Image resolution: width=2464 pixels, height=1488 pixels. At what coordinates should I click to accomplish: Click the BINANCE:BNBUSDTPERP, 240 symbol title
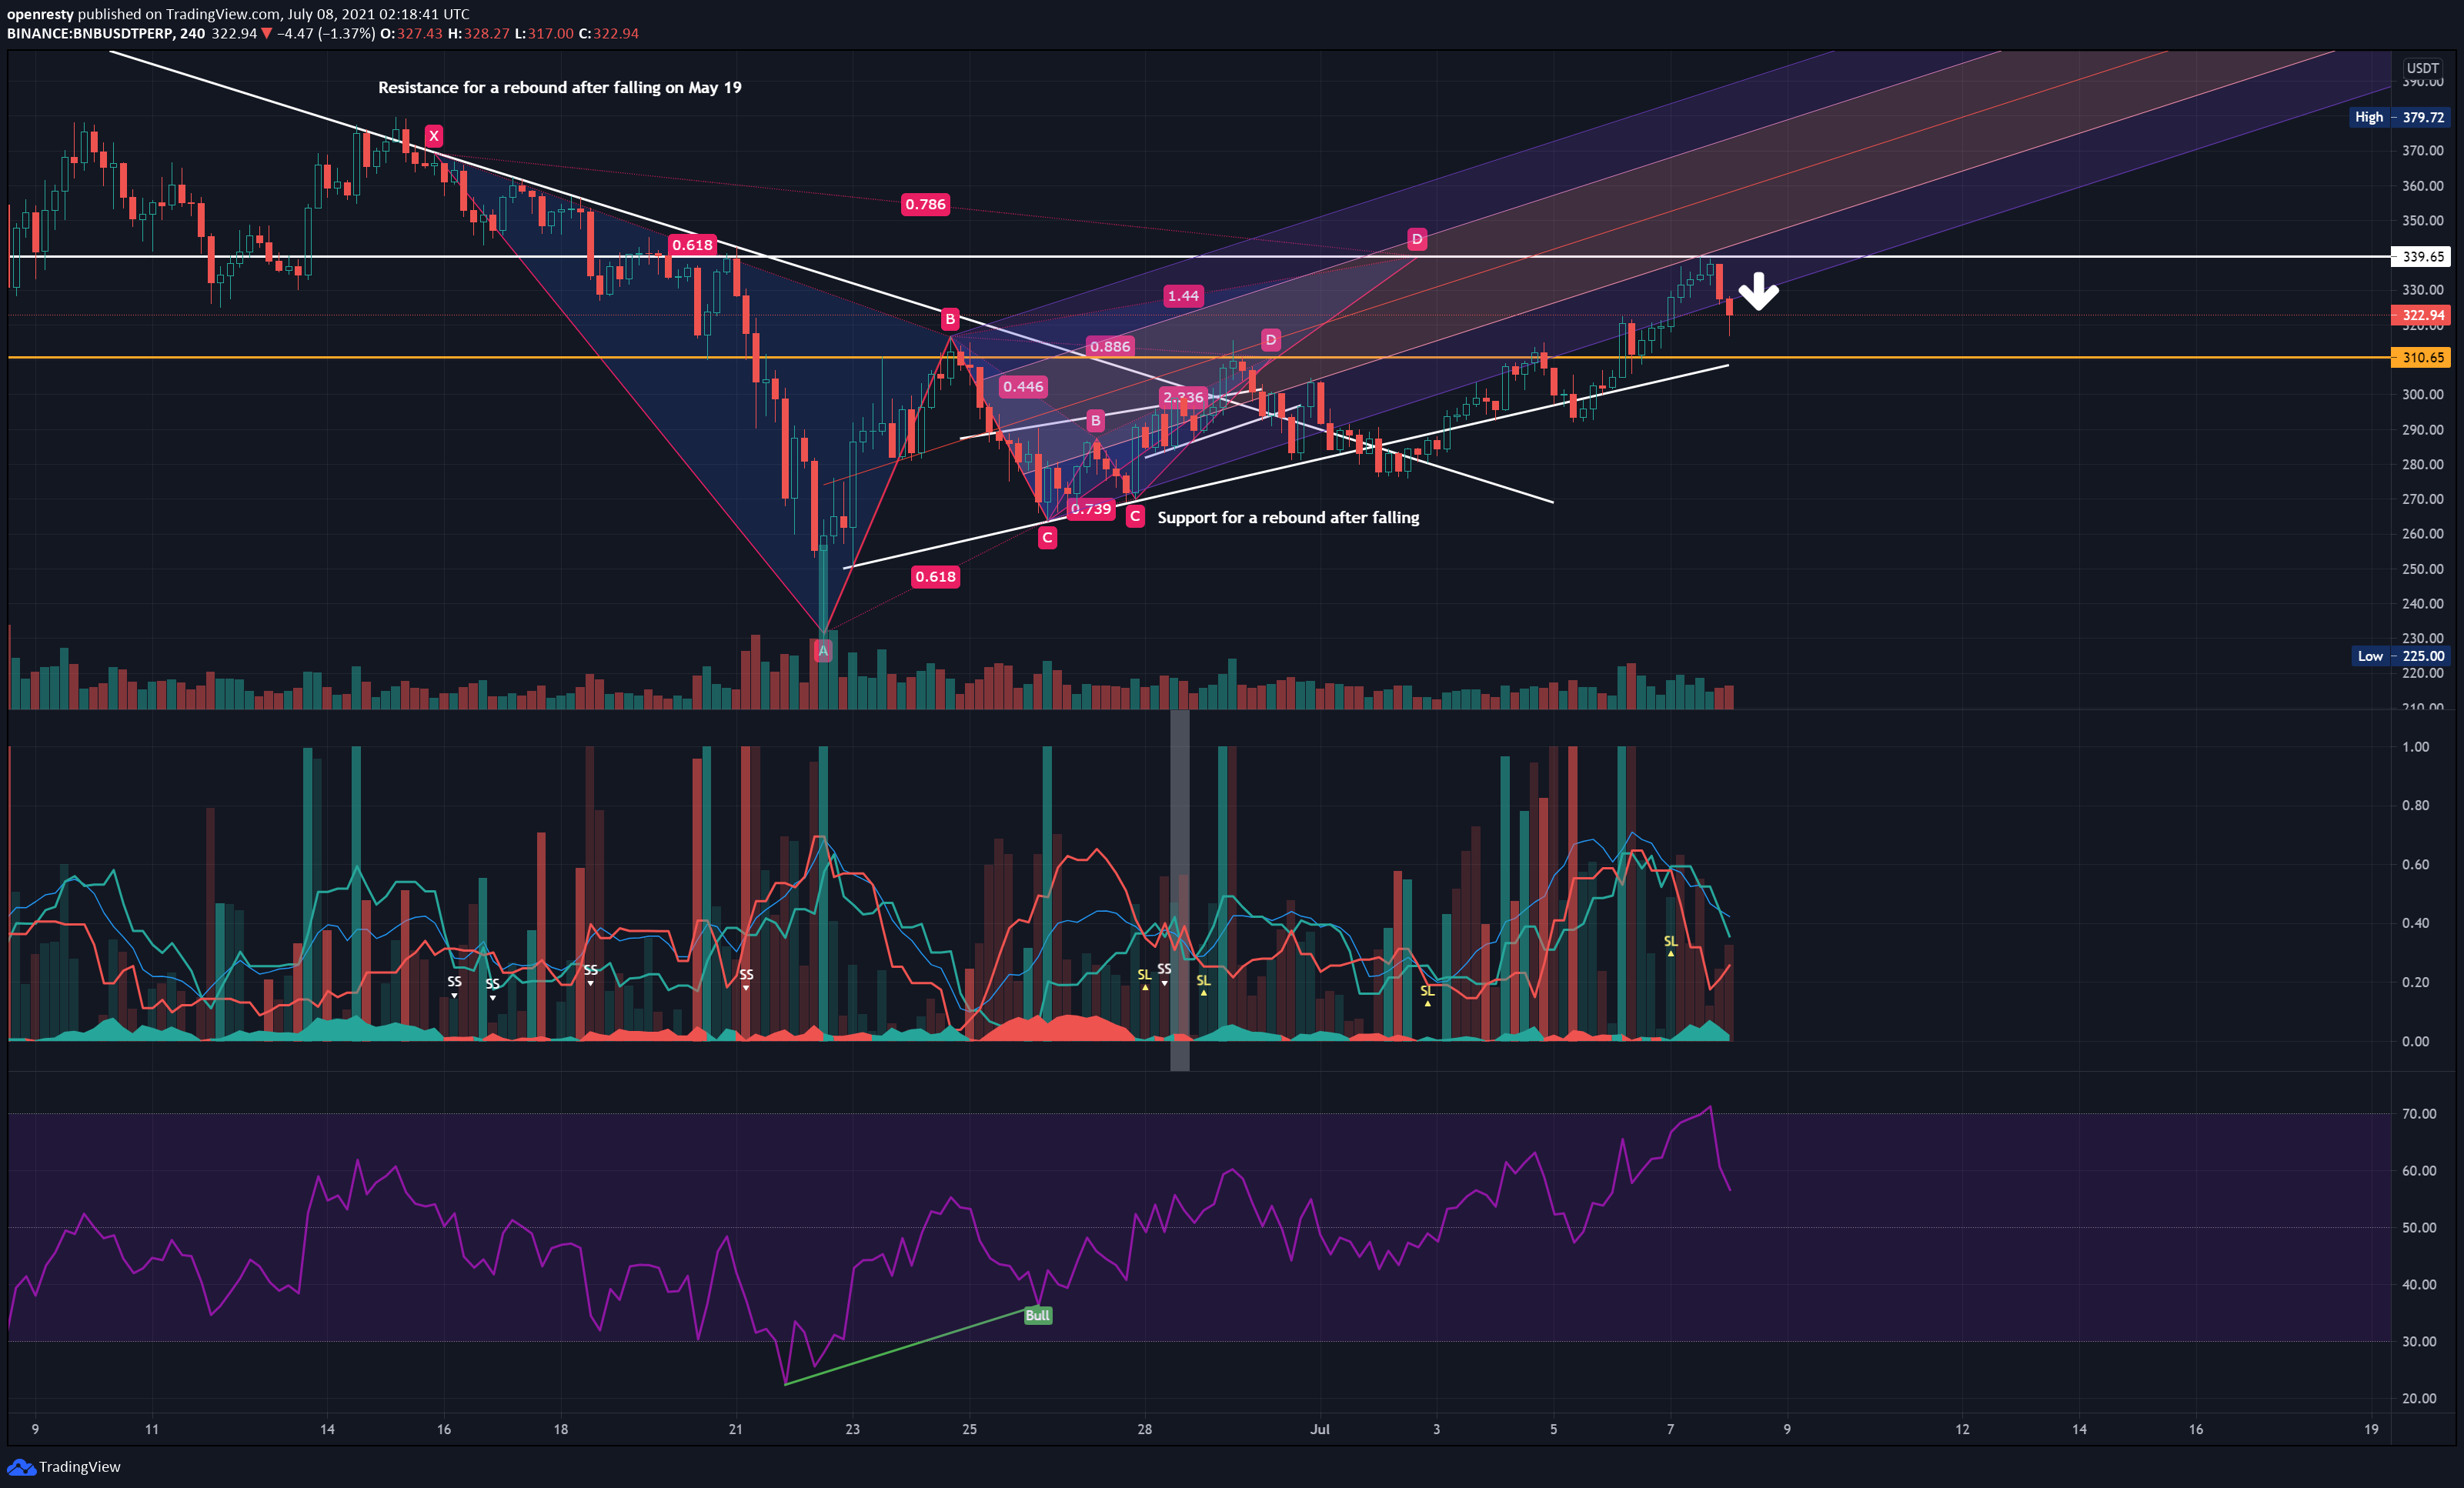pos(106,34)
